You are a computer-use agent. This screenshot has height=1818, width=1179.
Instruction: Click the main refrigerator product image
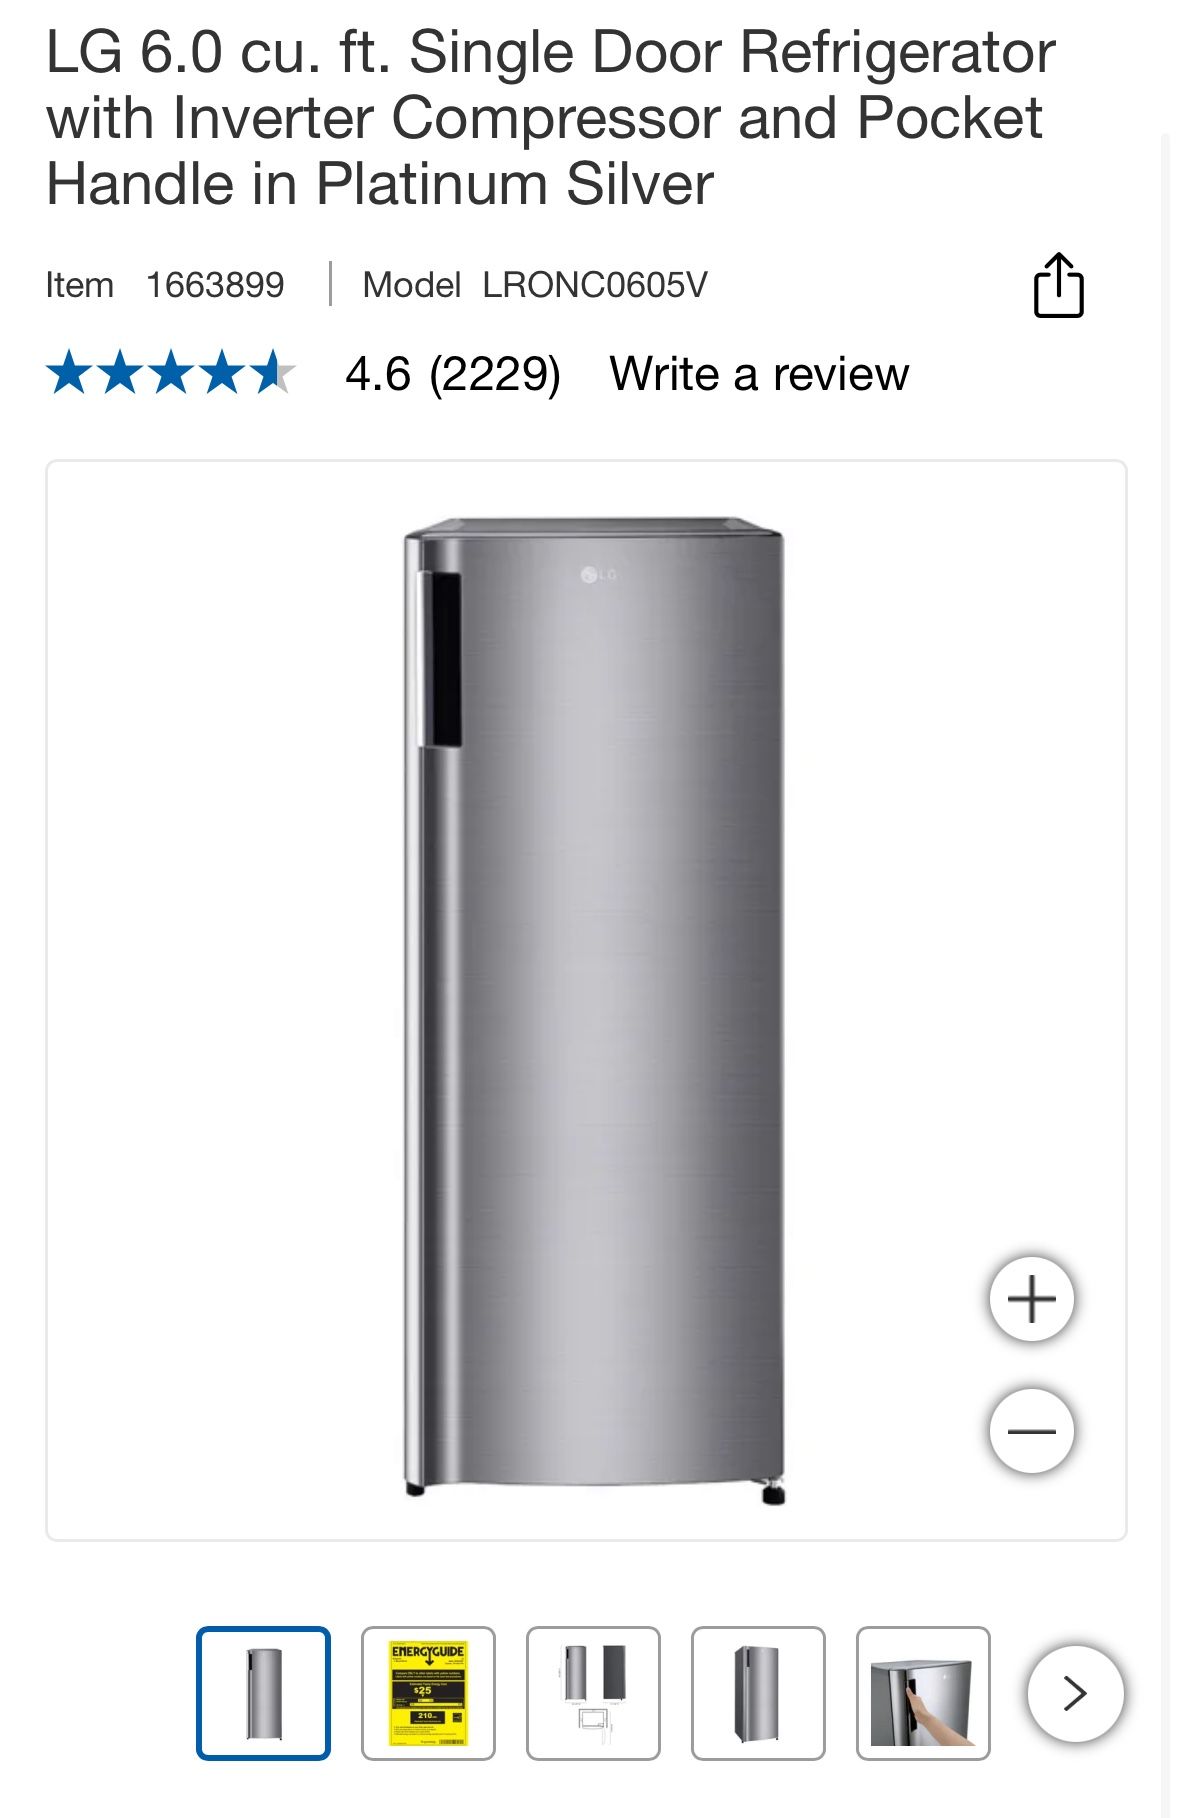(593, 1008)
